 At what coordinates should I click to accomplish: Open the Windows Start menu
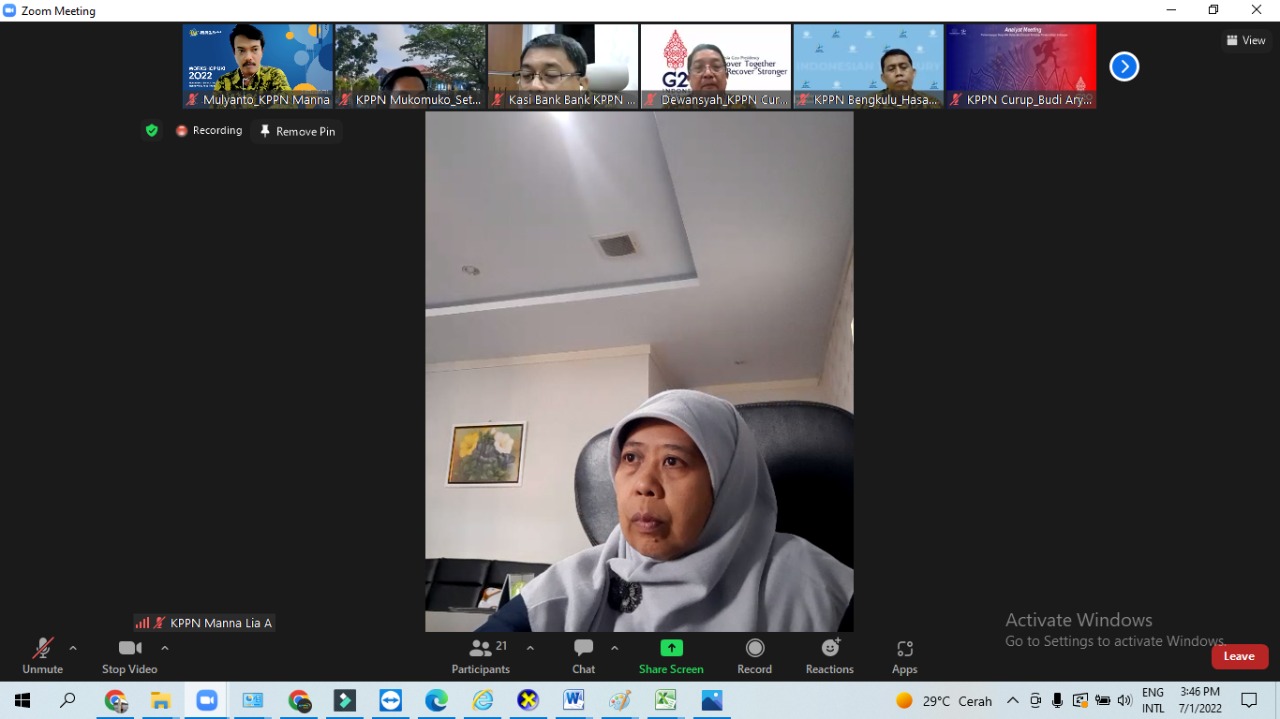pyautogui.click(x=22, y=700)
